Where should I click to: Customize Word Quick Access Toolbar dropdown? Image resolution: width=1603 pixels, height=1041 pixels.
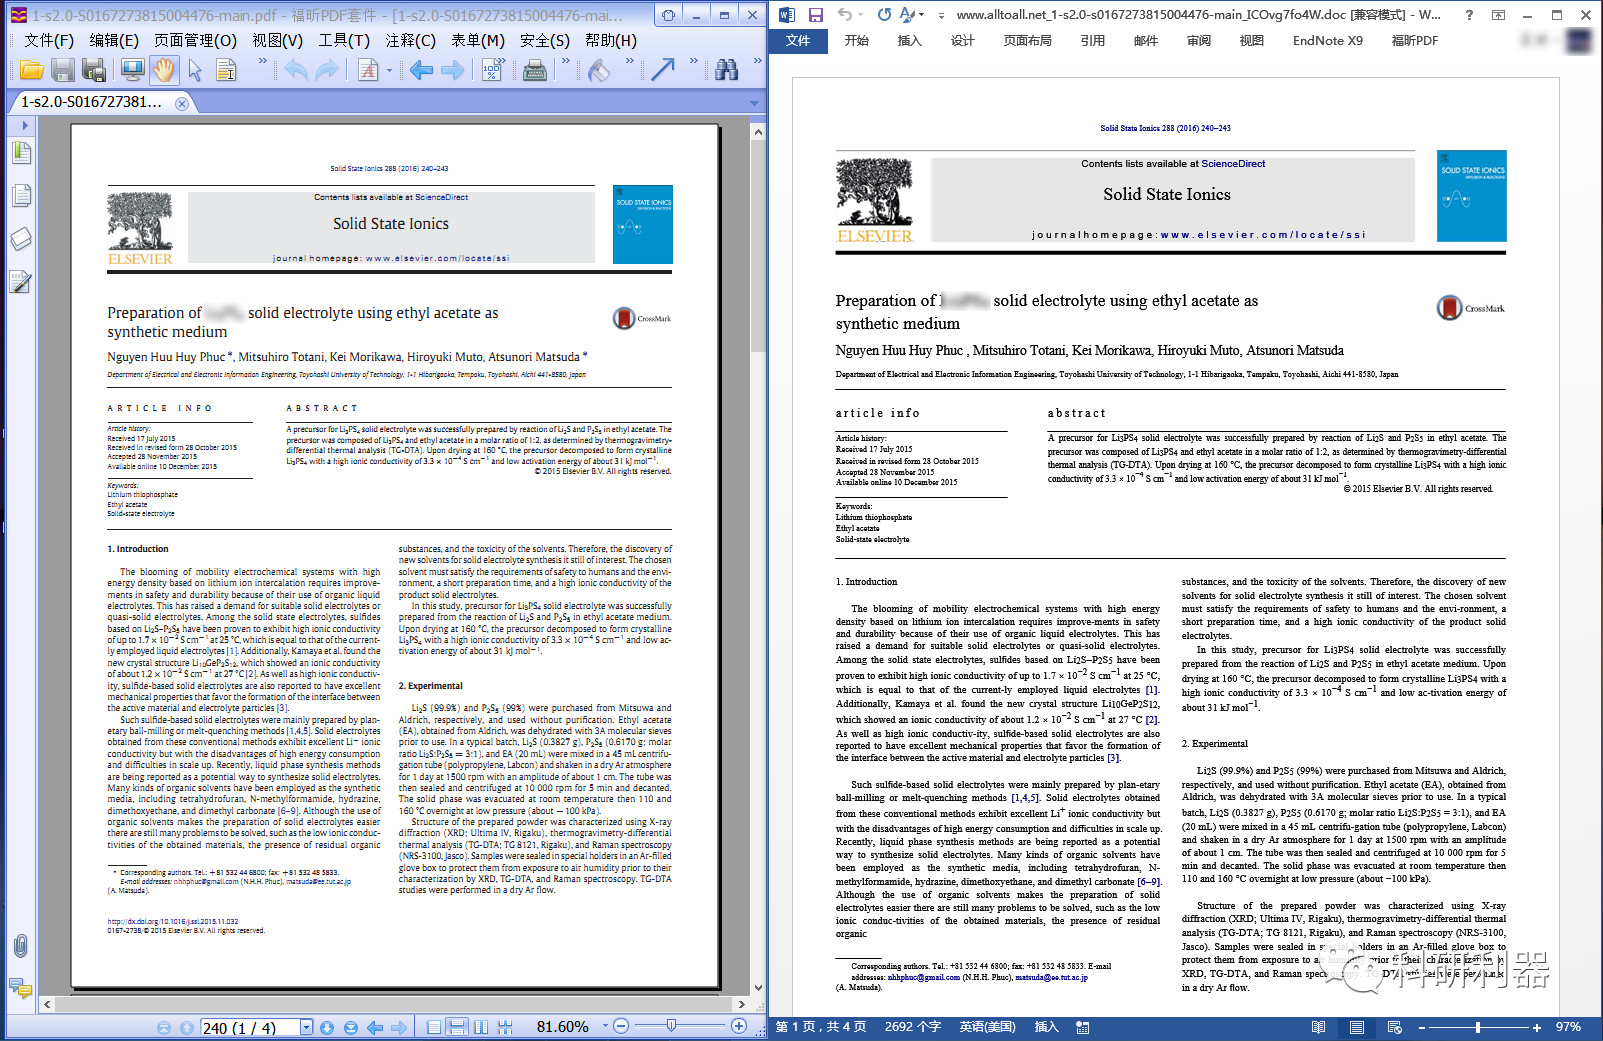[x=942, y=15]
